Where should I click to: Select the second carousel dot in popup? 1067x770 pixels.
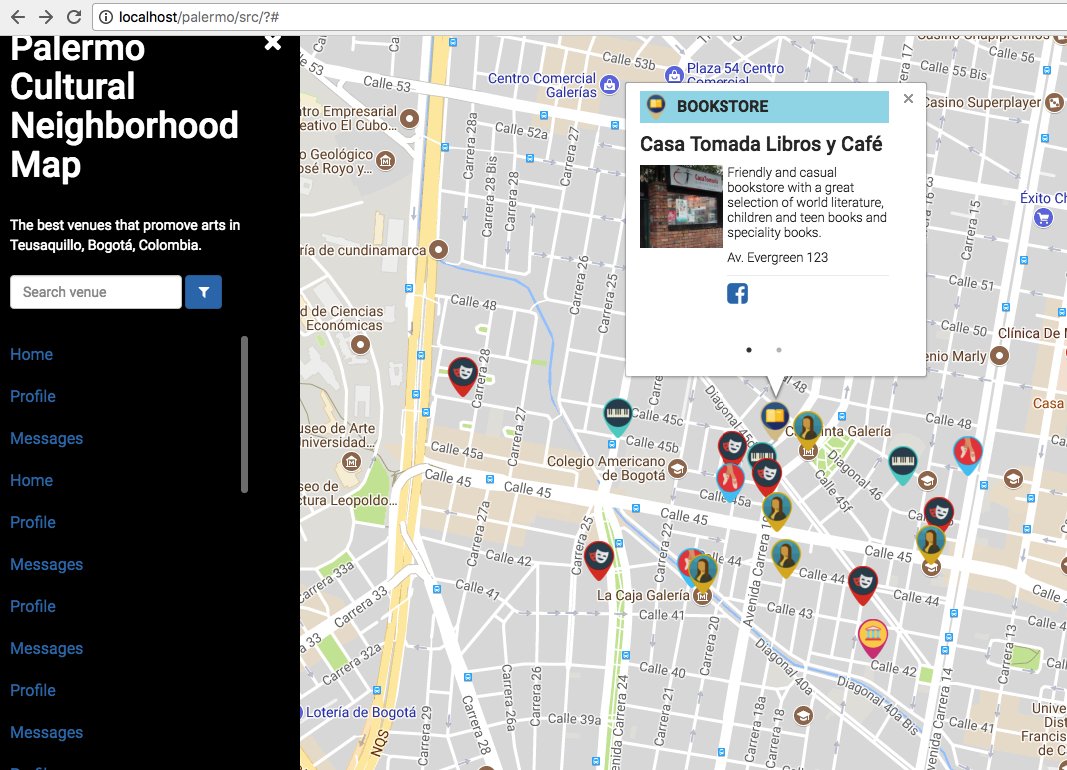(778, 350)
